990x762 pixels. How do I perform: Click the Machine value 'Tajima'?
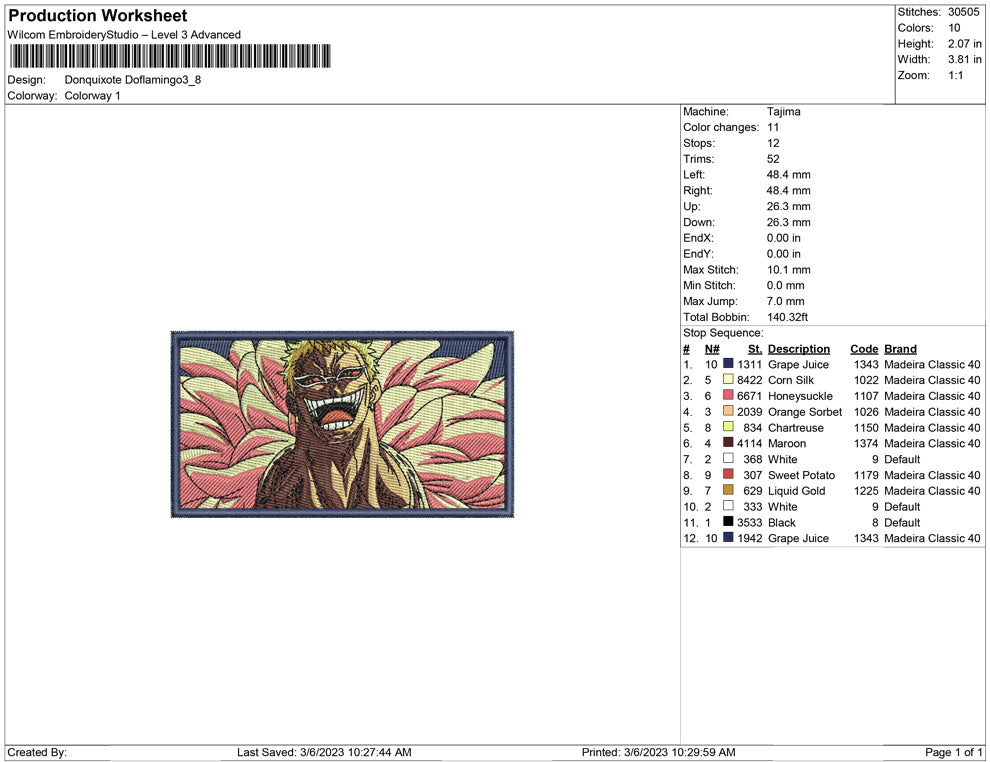pyautogui.click(x=784, y=112)
